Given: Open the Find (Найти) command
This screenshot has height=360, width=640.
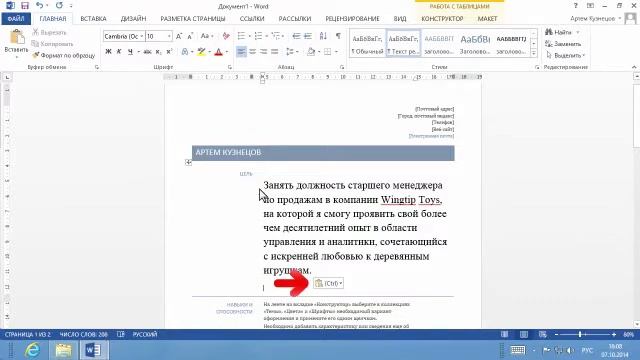Looking at the screenshot, I should [559, 32].
